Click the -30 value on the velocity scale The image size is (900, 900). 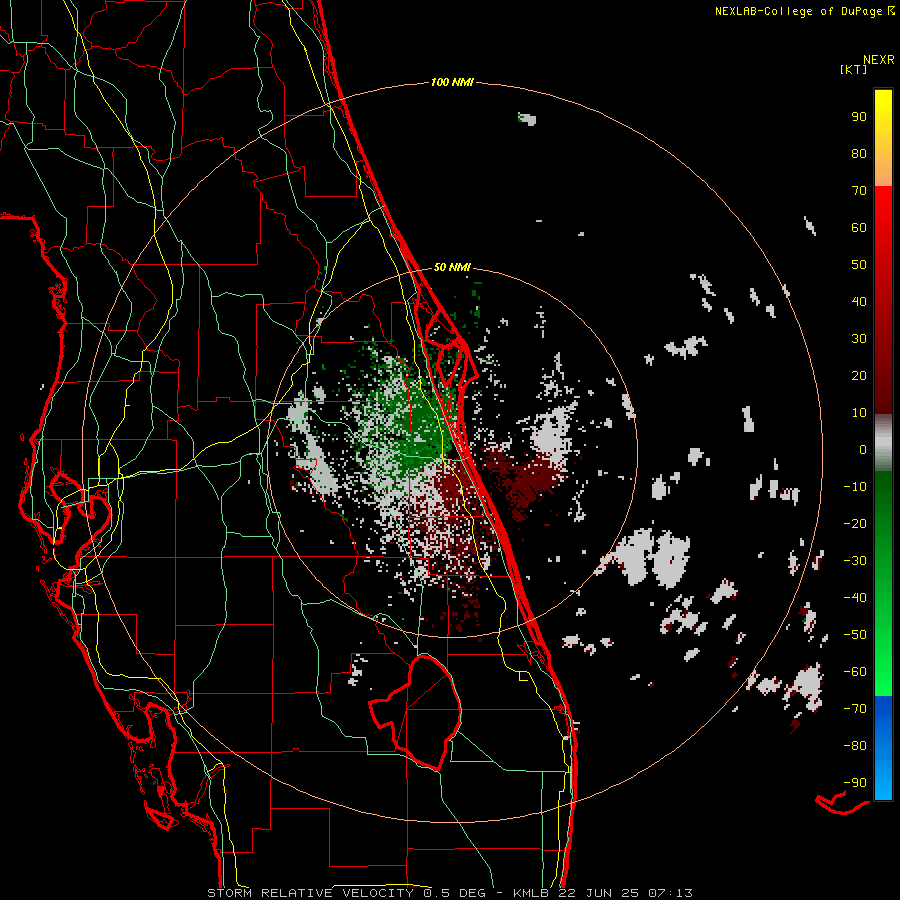(855, 561)
